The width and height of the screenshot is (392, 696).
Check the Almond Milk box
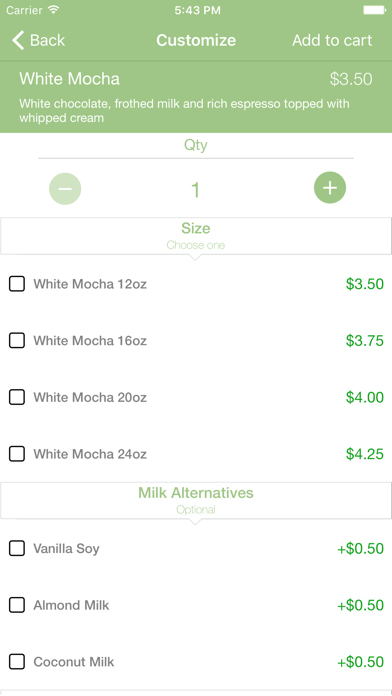tap(17, 605)
